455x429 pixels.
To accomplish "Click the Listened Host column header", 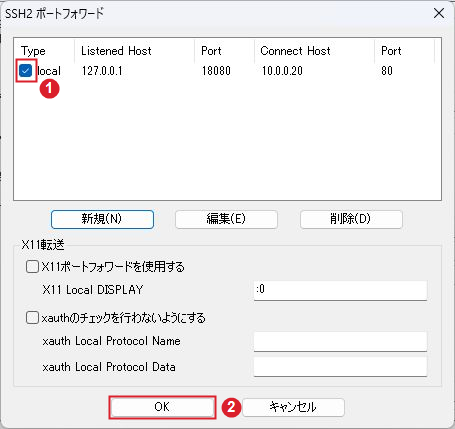I will [x=134, y=51].
